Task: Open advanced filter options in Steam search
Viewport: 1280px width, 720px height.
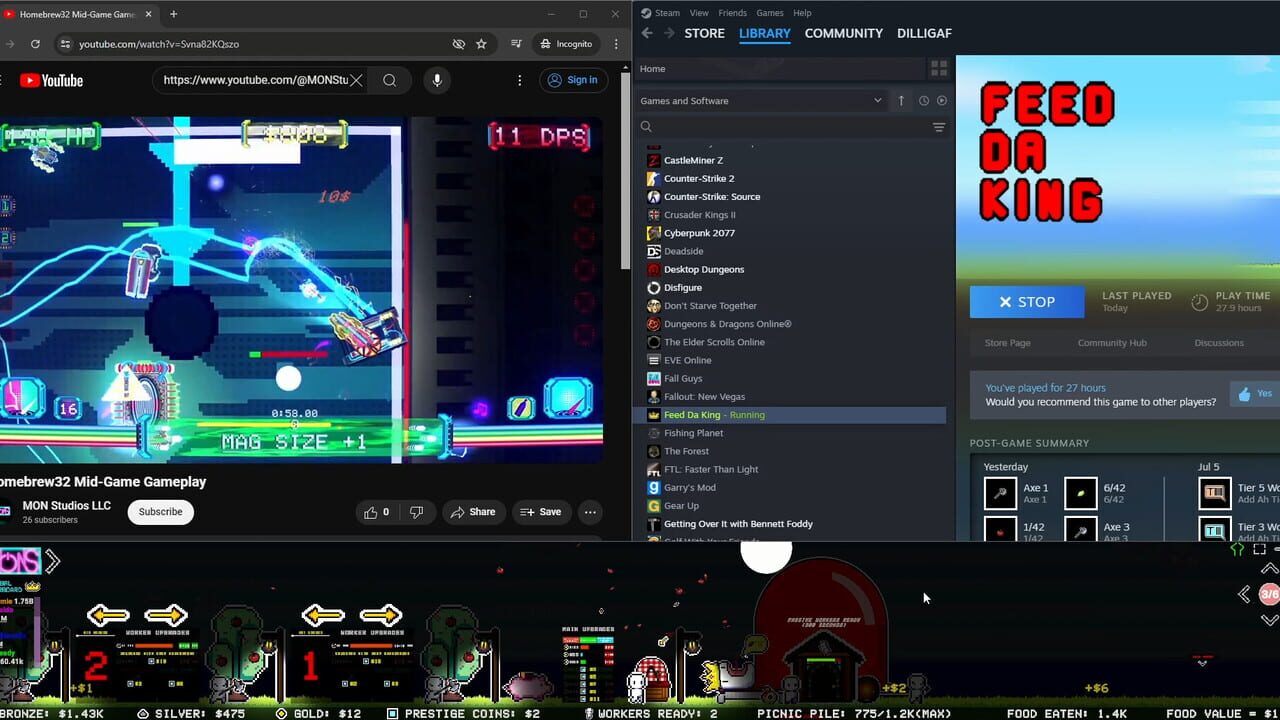Action: coord(939,127)
